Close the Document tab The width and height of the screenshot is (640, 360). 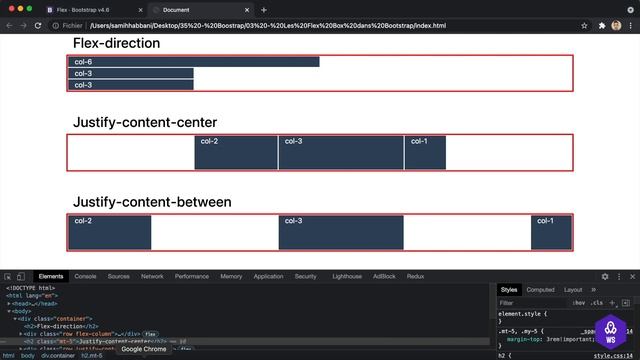[247, 10]
